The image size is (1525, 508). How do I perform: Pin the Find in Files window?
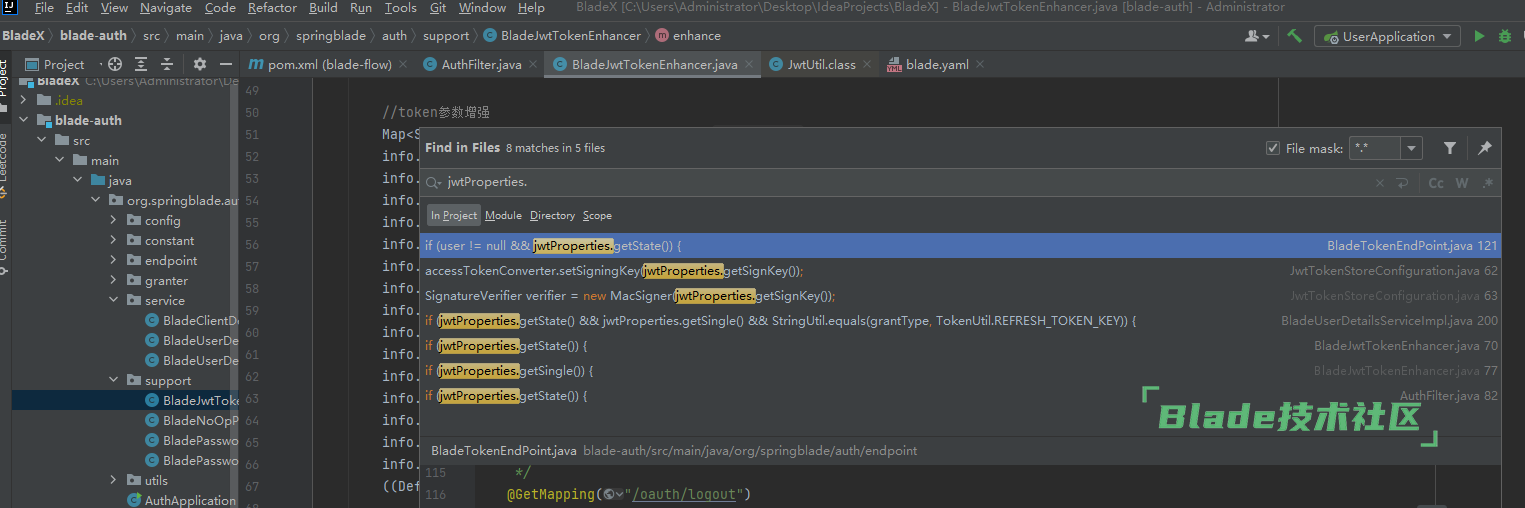[1484, 148]
